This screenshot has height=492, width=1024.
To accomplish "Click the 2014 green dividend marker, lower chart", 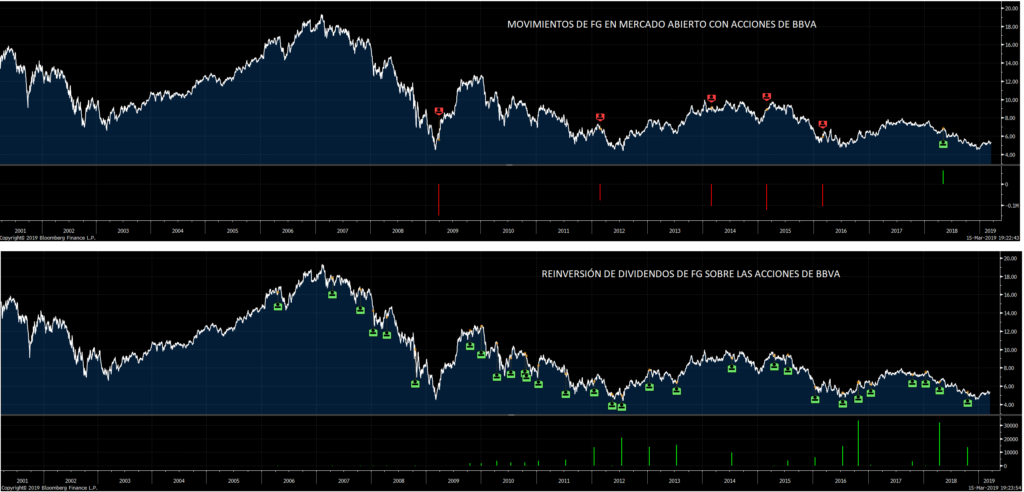I will click(731, 369).
